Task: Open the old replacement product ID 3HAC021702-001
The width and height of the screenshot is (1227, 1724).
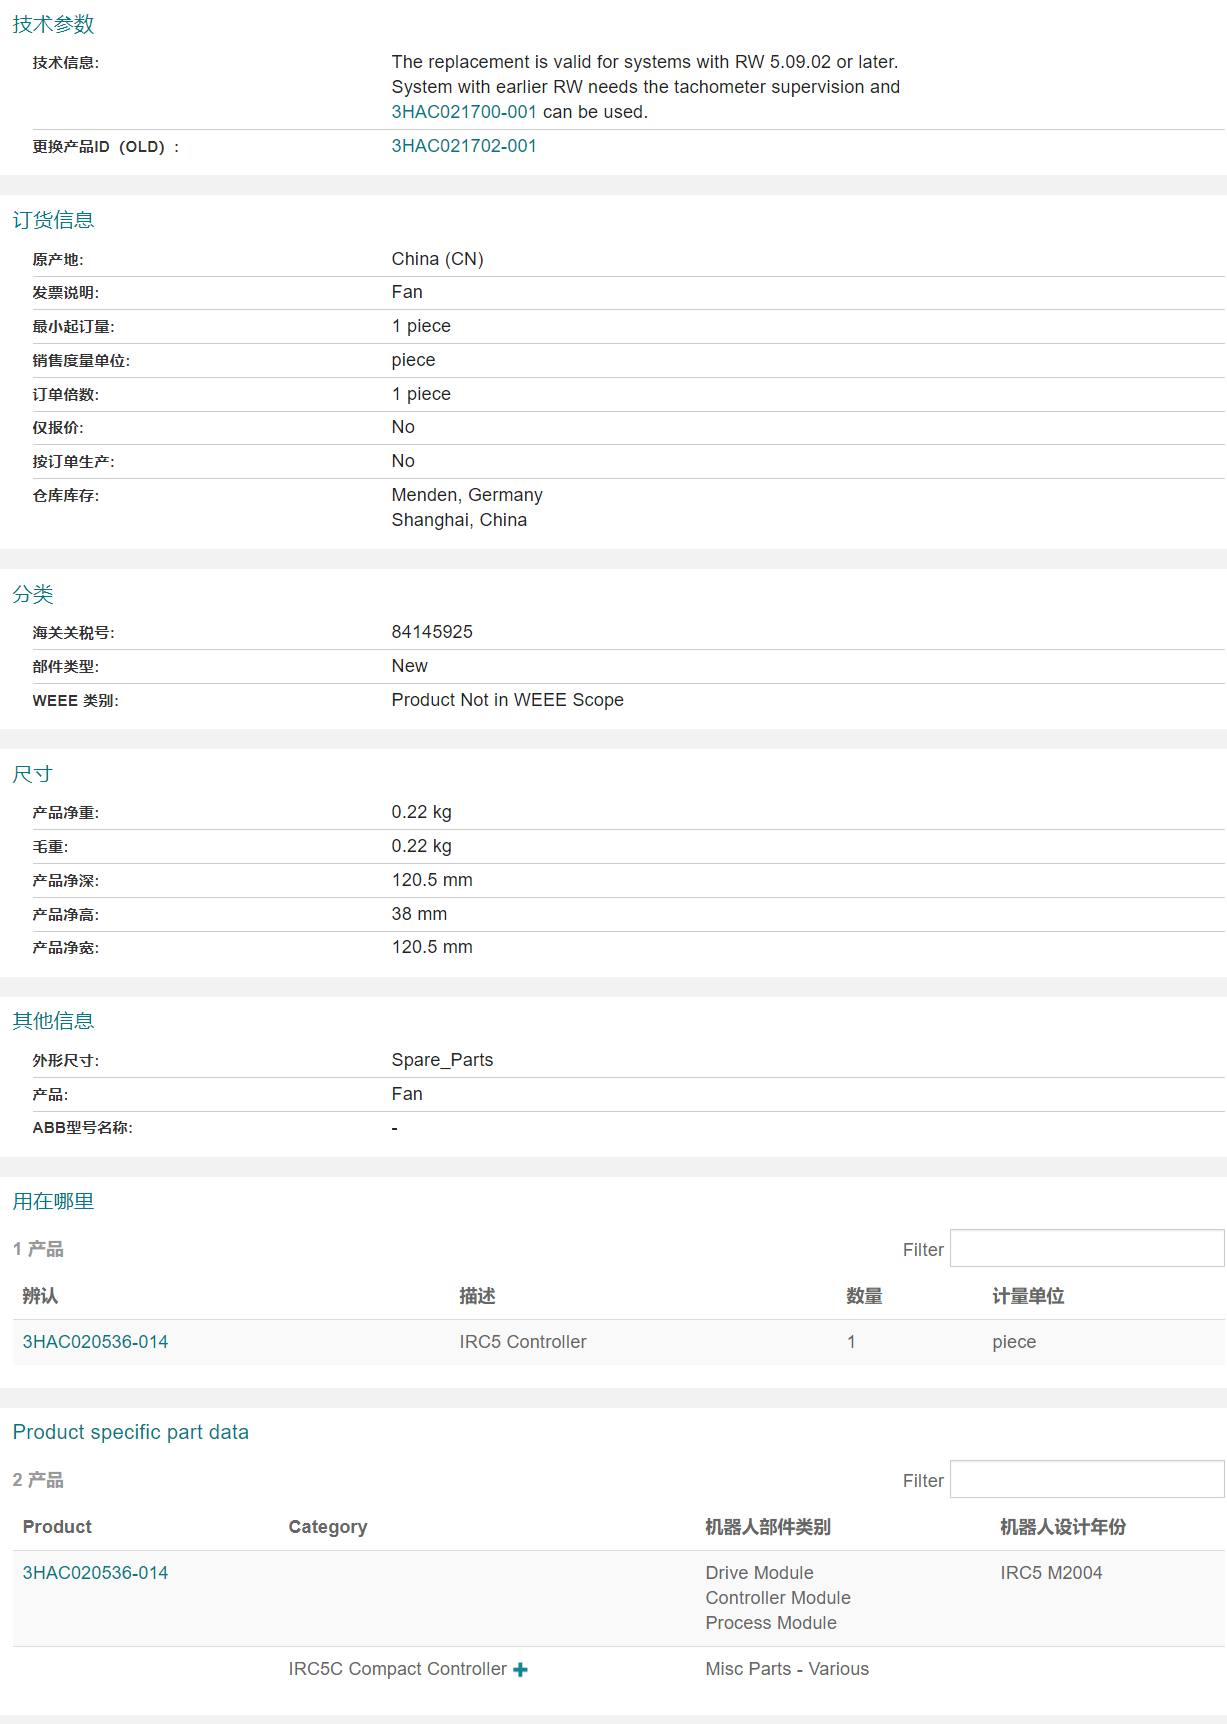Action: pos(464,146)
